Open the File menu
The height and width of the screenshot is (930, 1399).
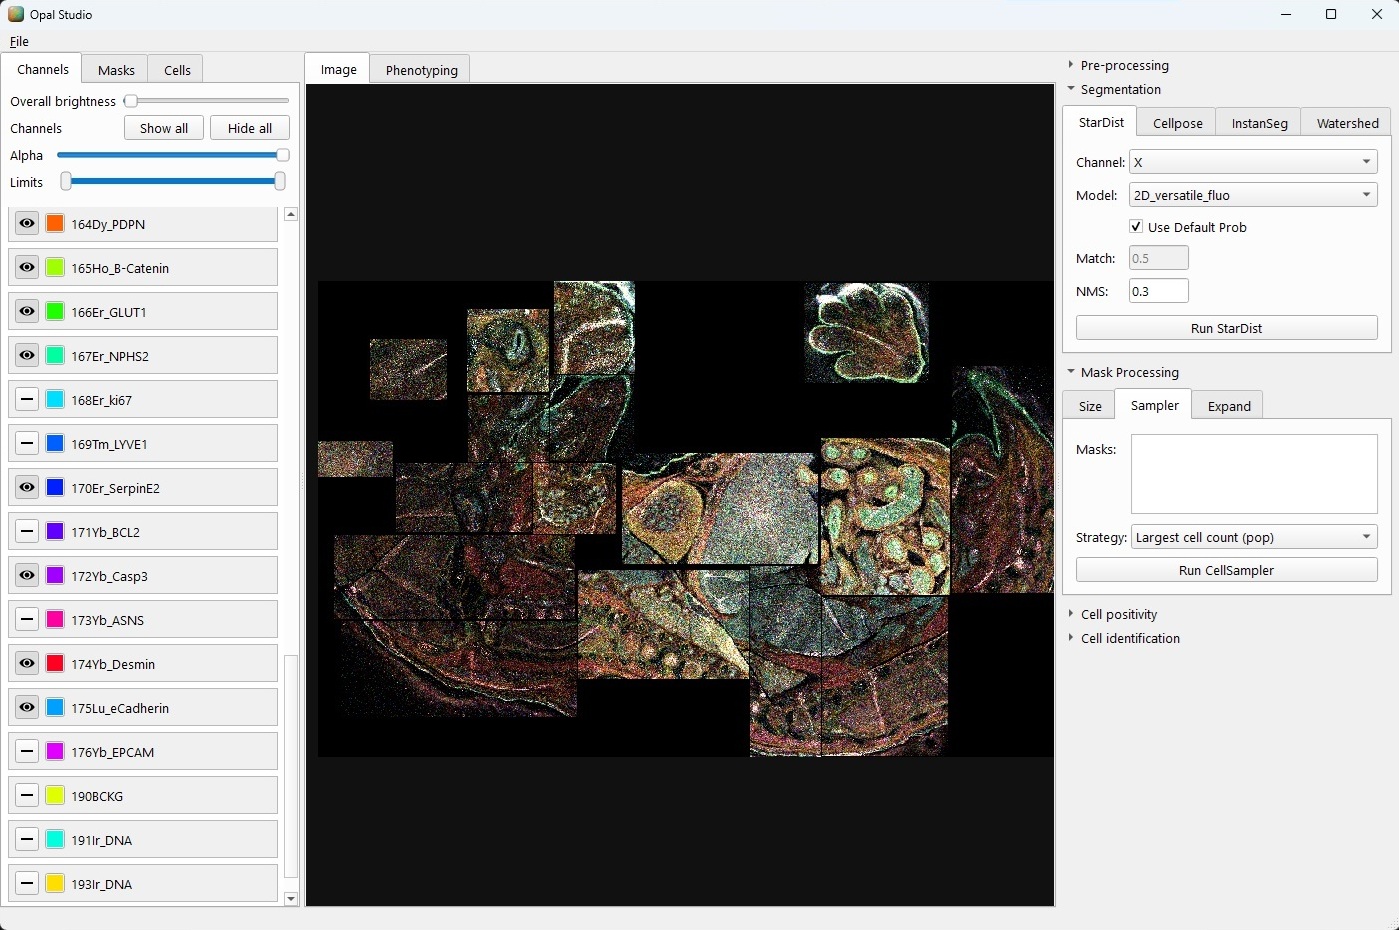click(19, 41)
